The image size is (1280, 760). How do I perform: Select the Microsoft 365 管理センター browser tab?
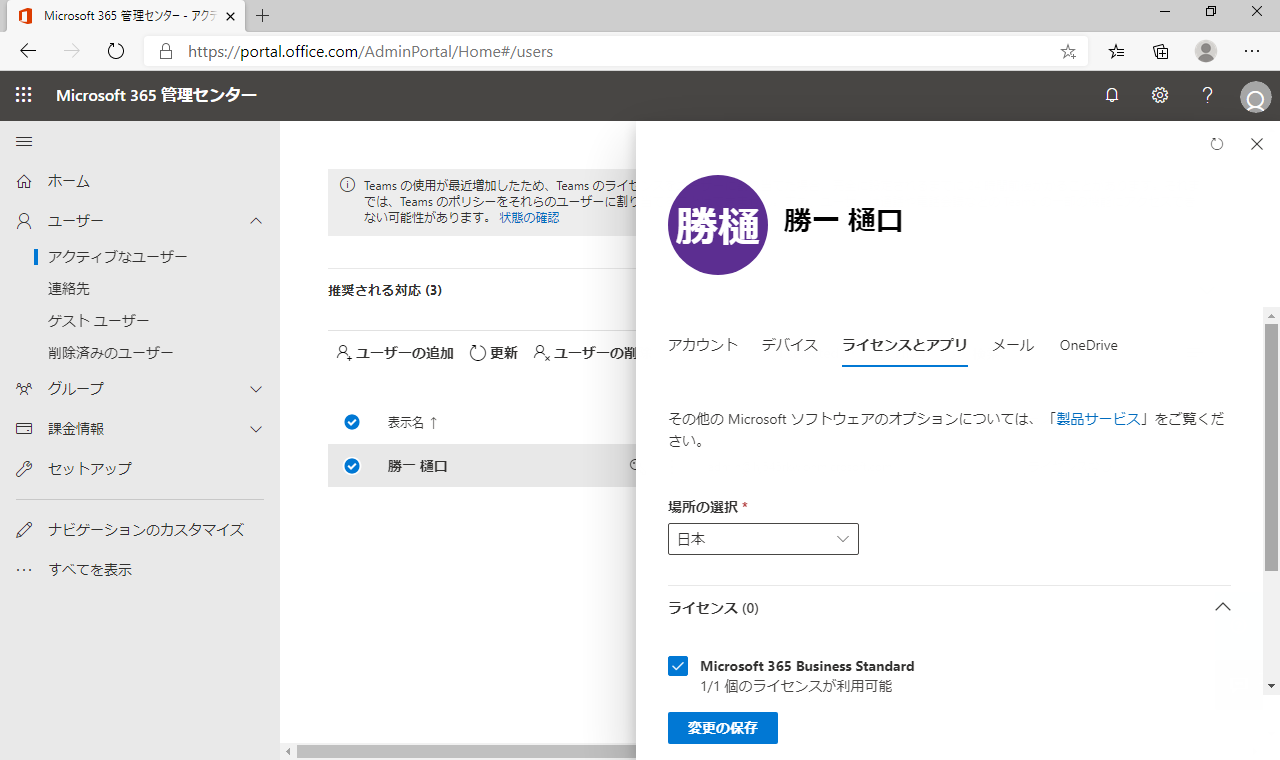pos(128,16)
